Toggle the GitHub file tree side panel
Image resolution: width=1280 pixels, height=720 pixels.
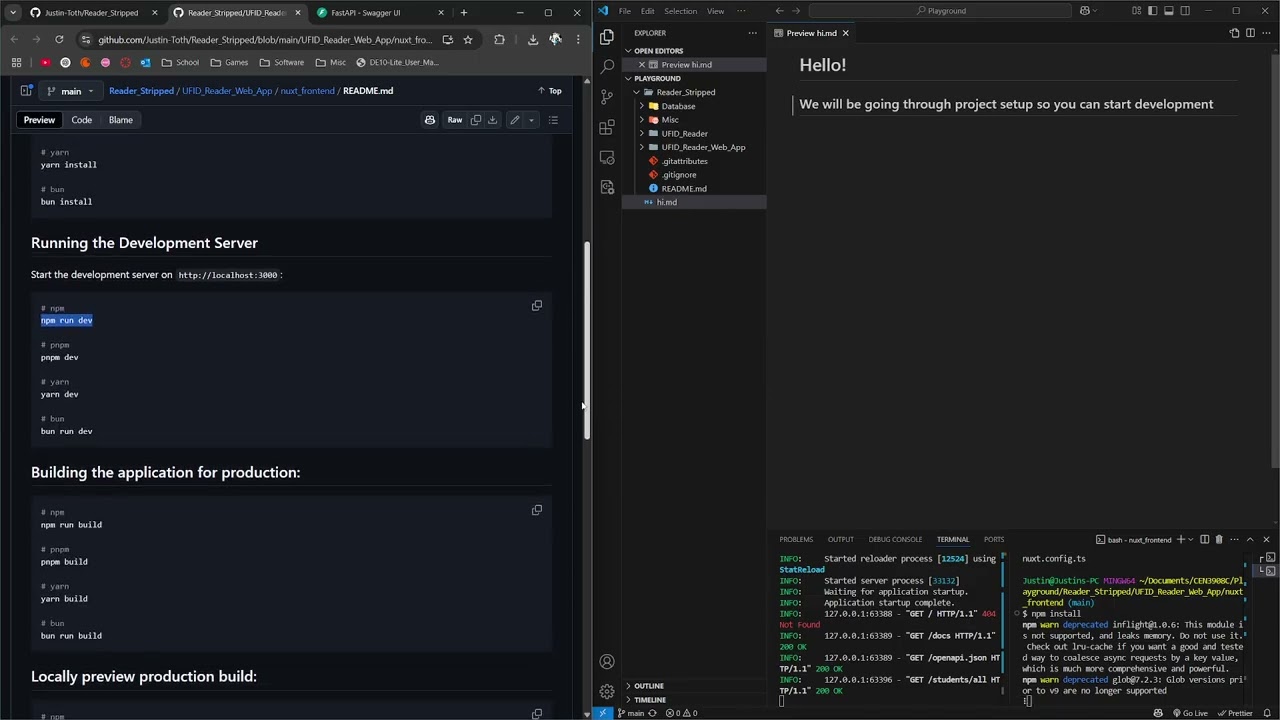pyautogui.click(x=26, y=91)
